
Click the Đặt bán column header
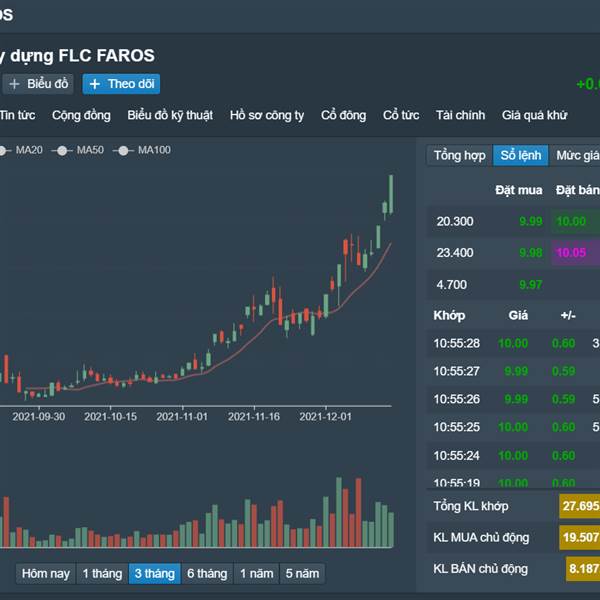point(577,190)
